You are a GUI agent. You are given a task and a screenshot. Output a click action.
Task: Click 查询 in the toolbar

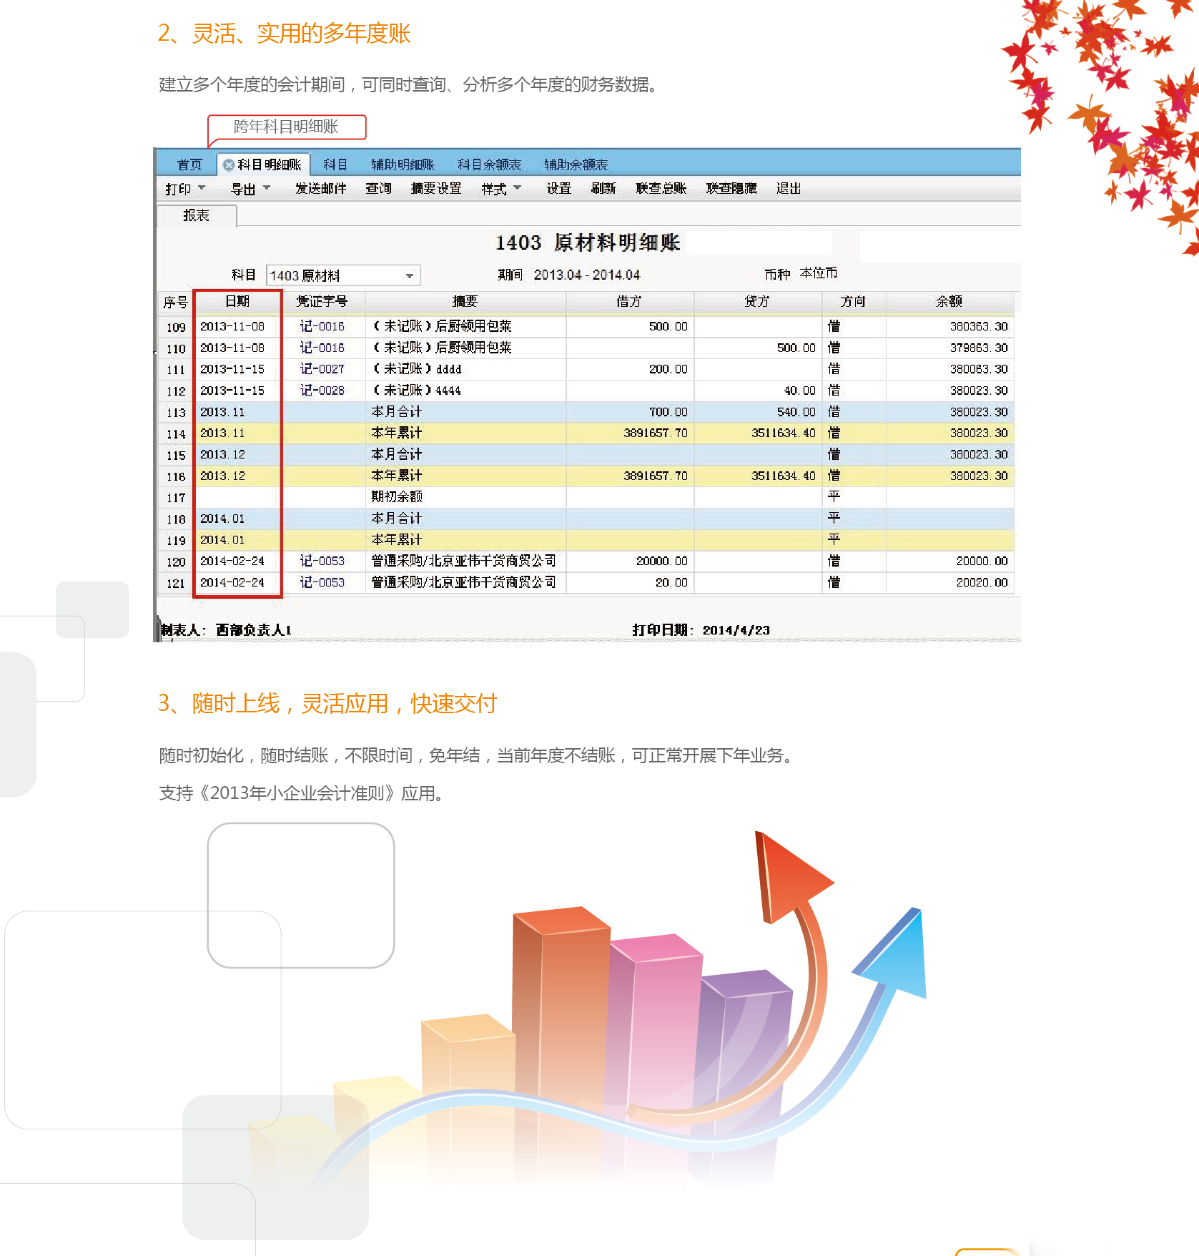click(378, 189)
